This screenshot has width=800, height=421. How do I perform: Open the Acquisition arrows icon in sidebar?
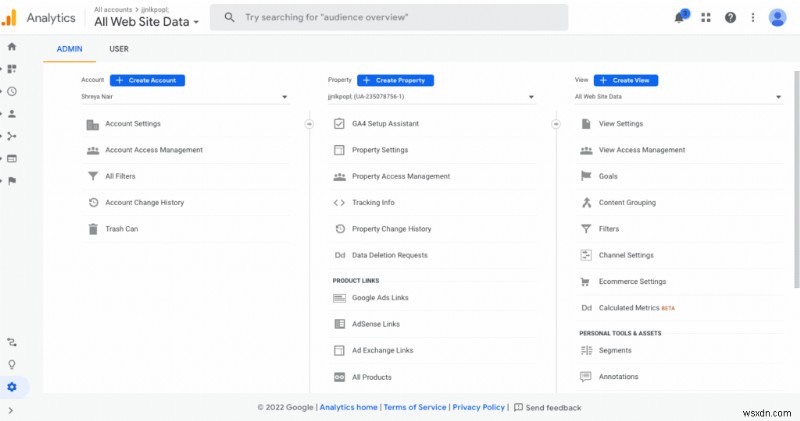click(x=12, y=136)
